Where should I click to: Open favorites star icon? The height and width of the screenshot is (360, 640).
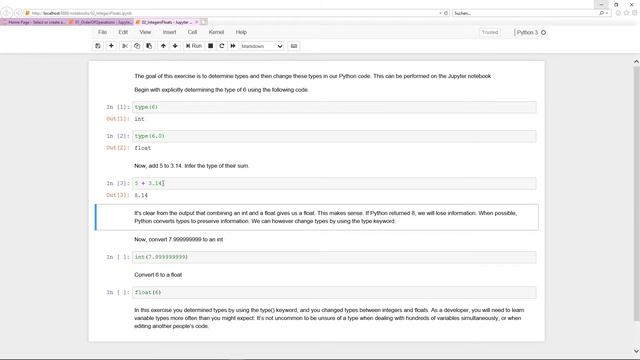627,13
